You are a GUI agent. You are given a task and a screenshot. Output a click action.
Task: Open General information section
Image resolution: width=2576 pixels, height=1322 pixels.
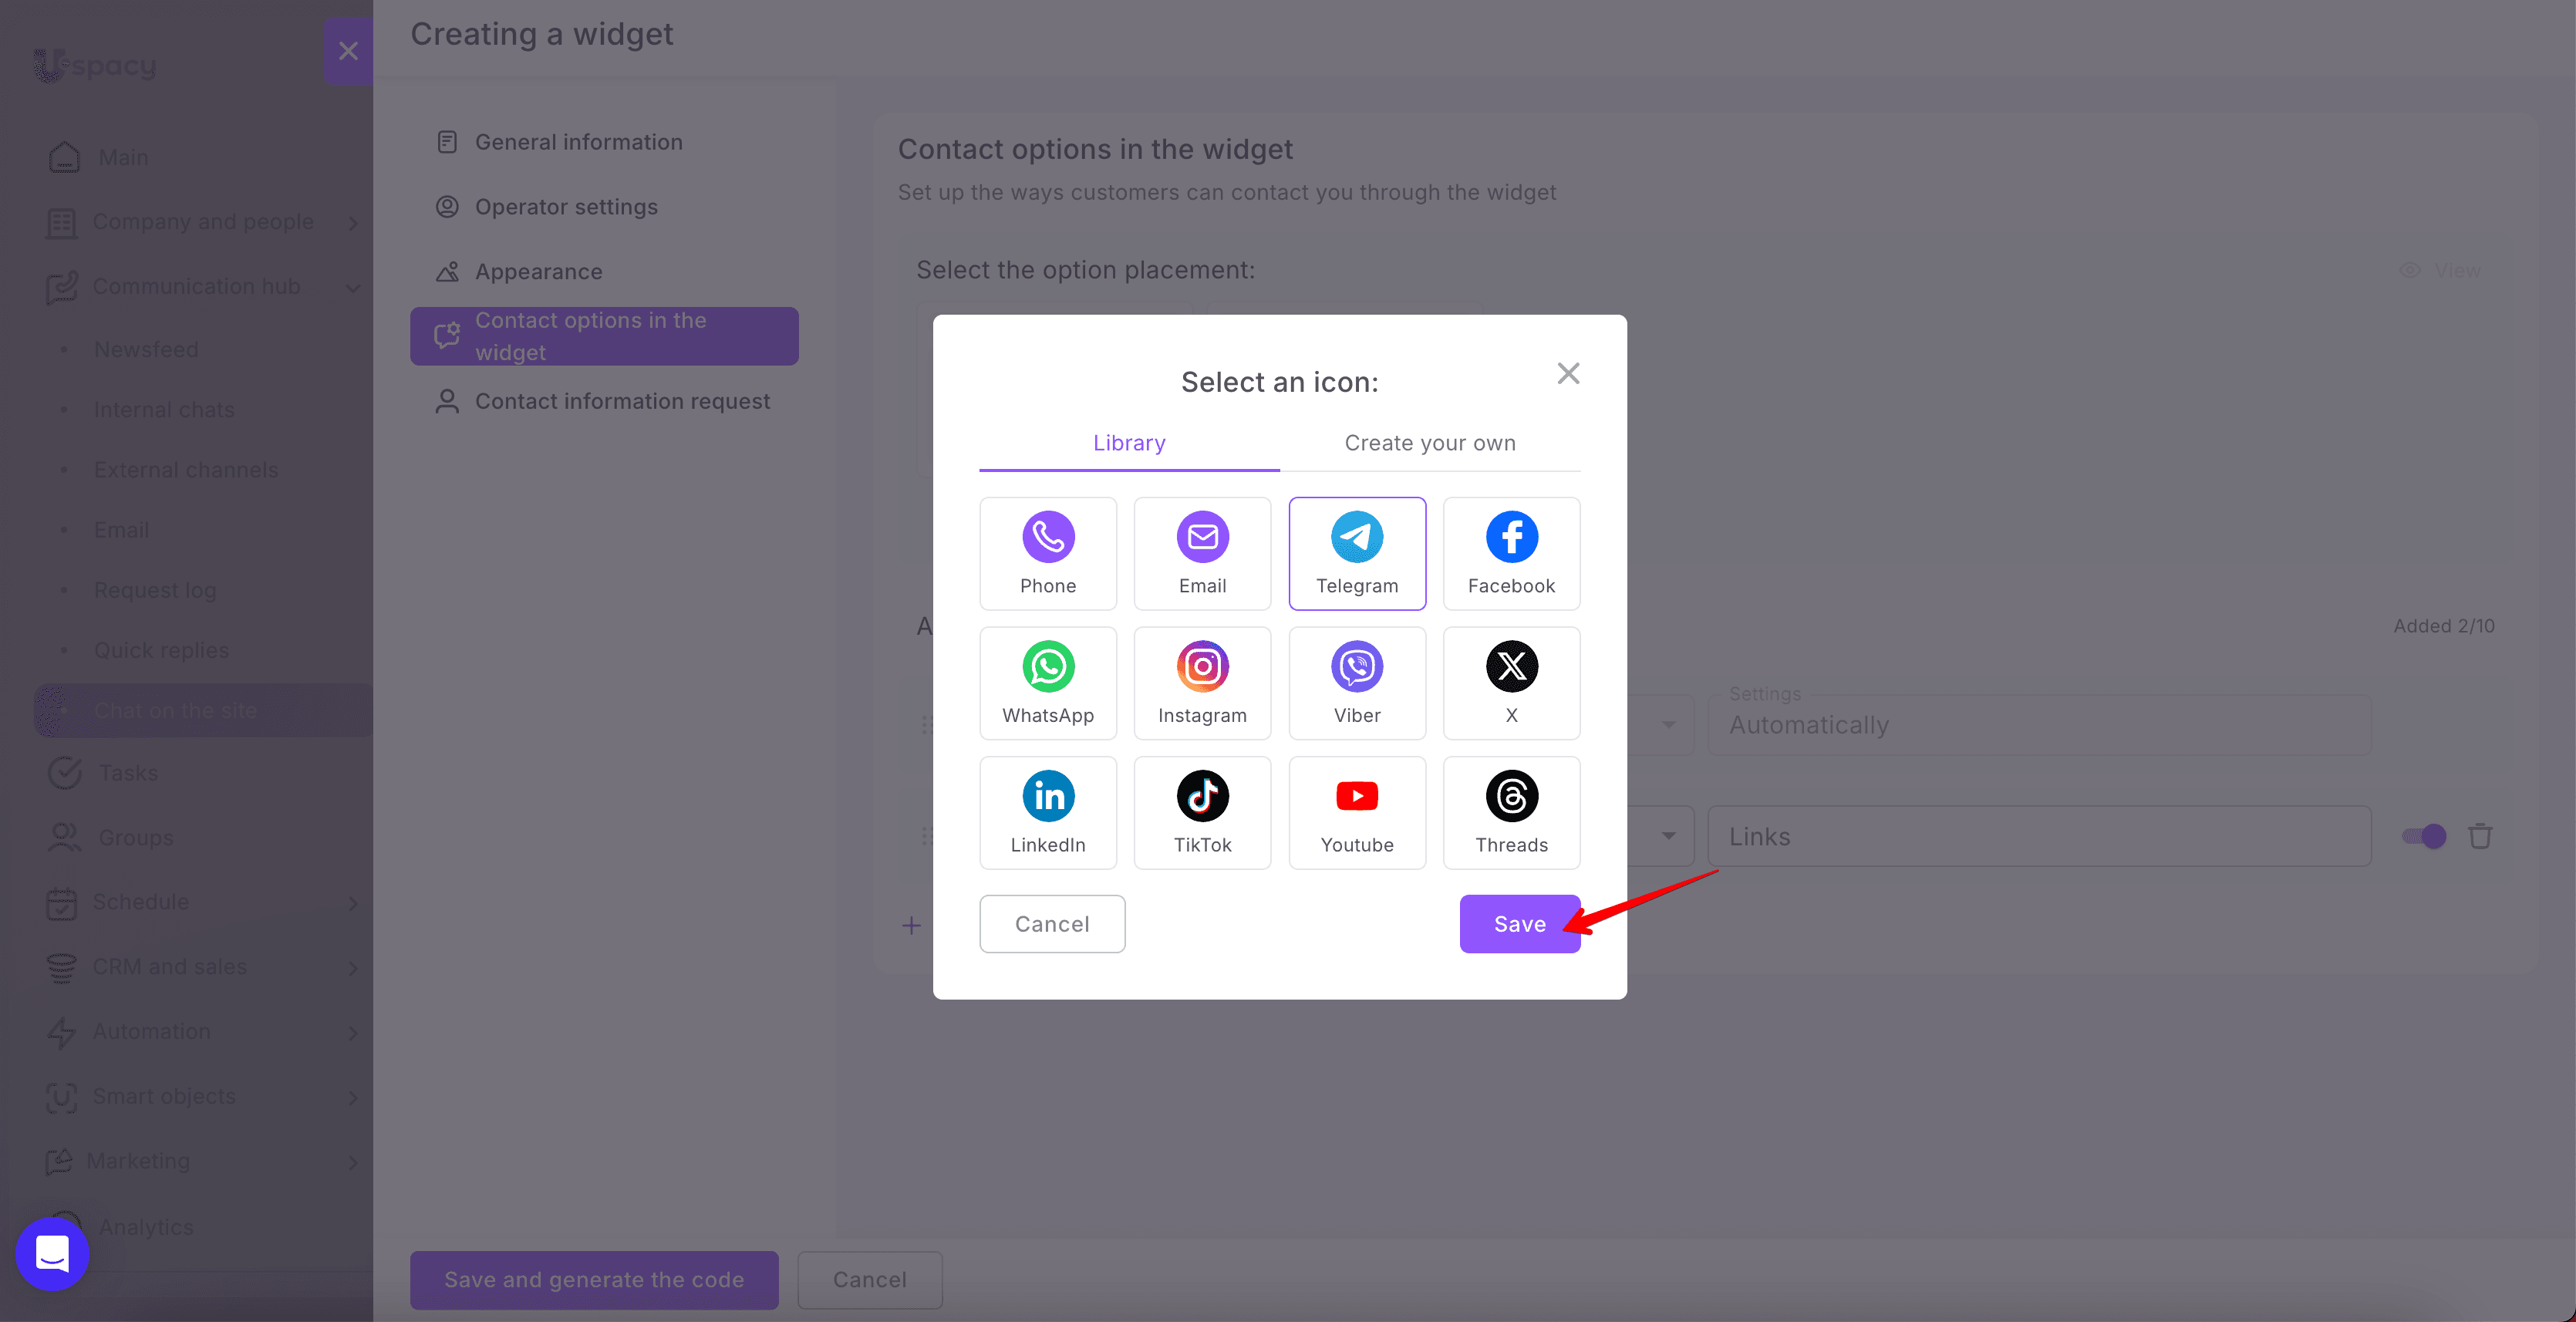[604, 142]
